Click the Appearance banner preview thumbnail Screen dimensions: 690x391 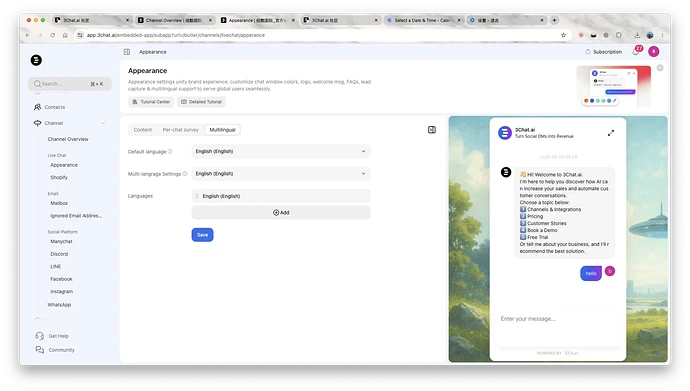coord(614,86)
